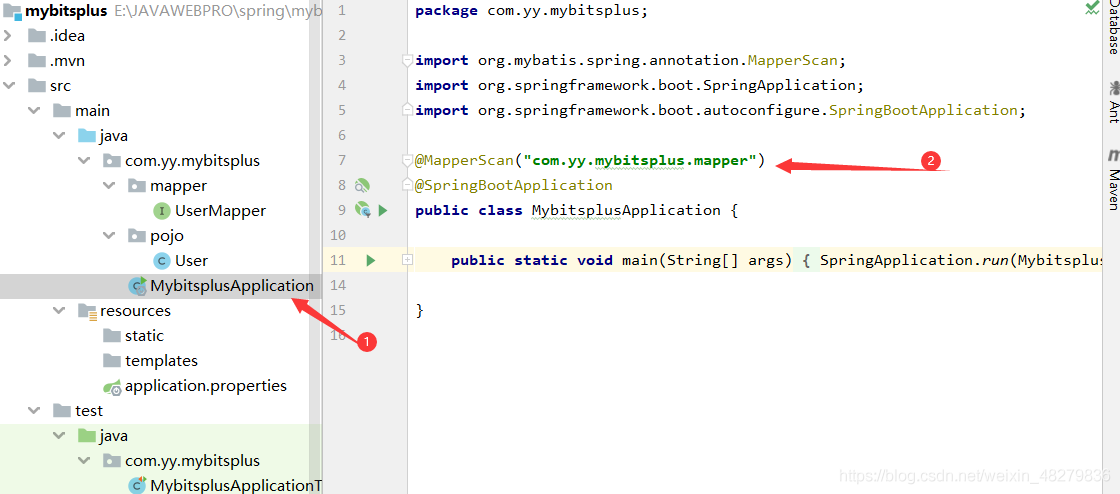This screenshot has width=1120, height=494.
Task: Open the Maven tool window
Action: pyautogui.click(x=1113, y=180)
